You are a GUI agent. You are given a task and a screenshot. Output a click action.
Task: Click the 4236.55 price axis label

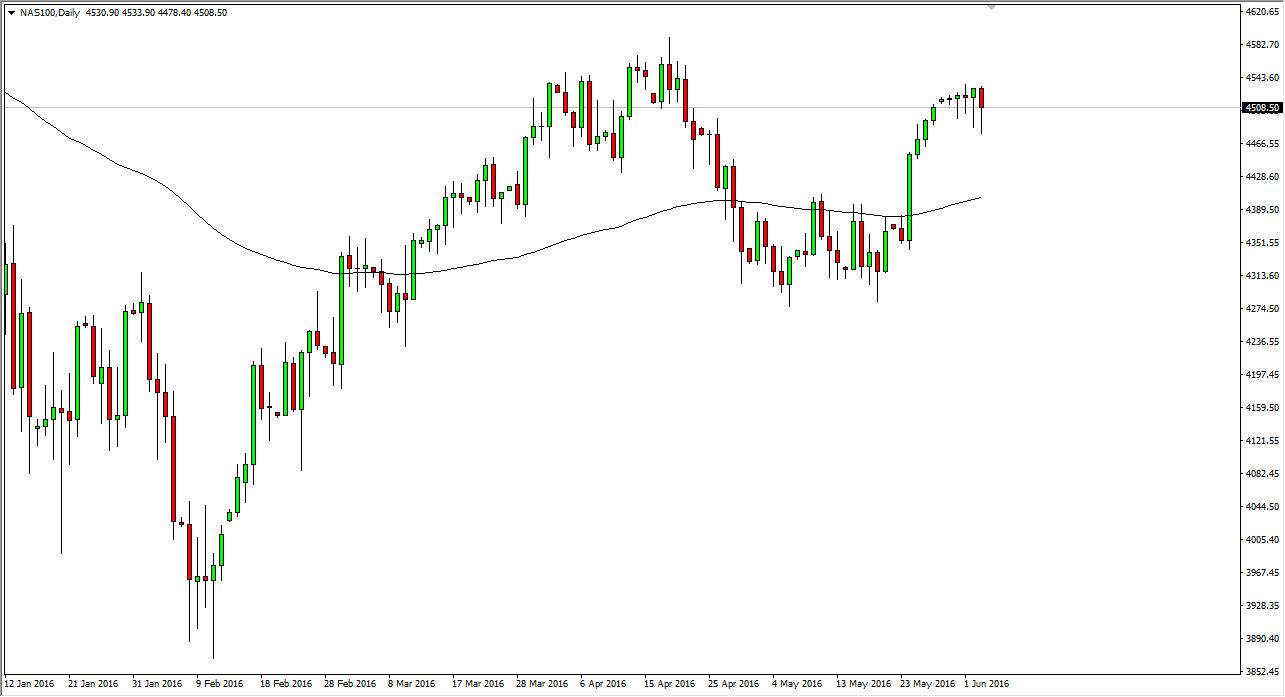[x=1261, y=342]
